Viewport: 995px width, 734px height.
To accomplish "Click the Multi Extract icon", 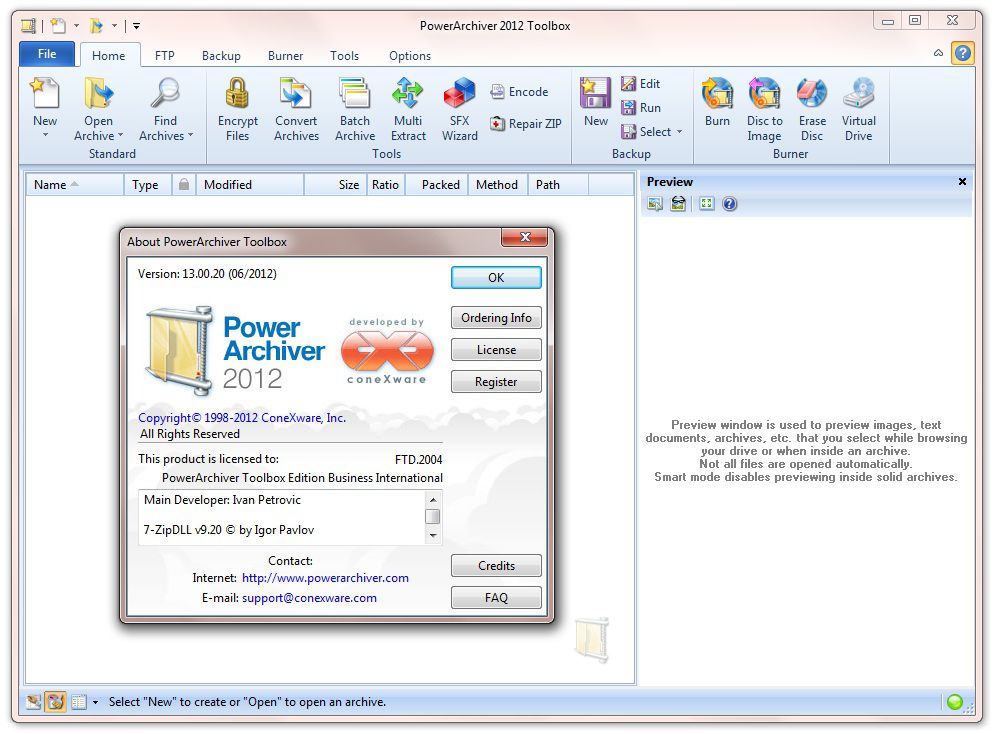I will point(408,96).
